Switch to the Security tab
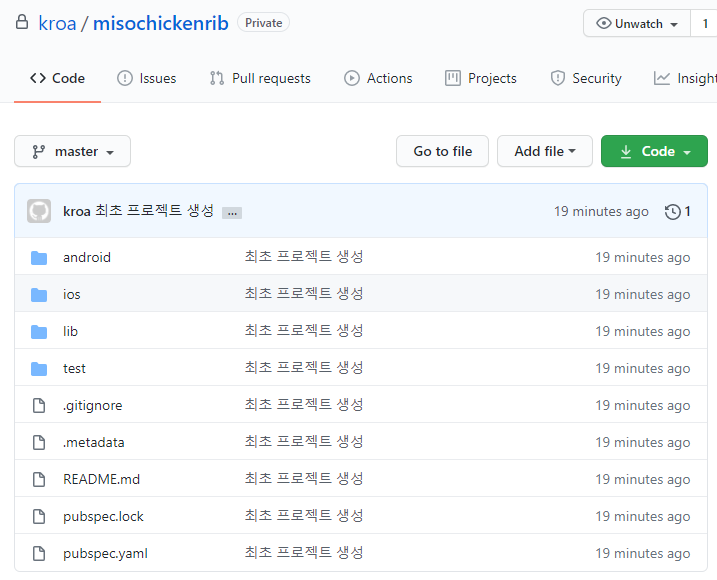 tap(586, 78)
